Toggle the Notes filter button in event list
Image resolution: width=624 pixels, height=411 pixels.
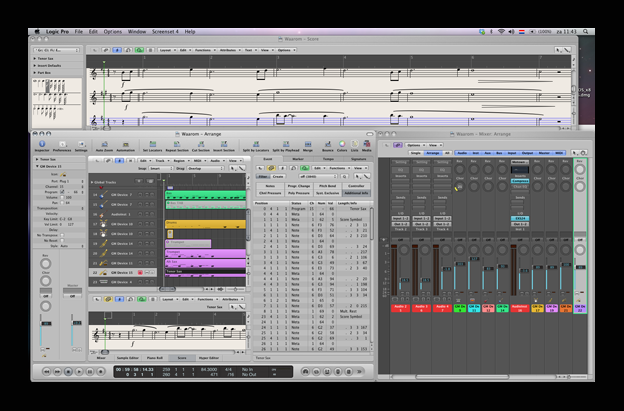(270, 186)
